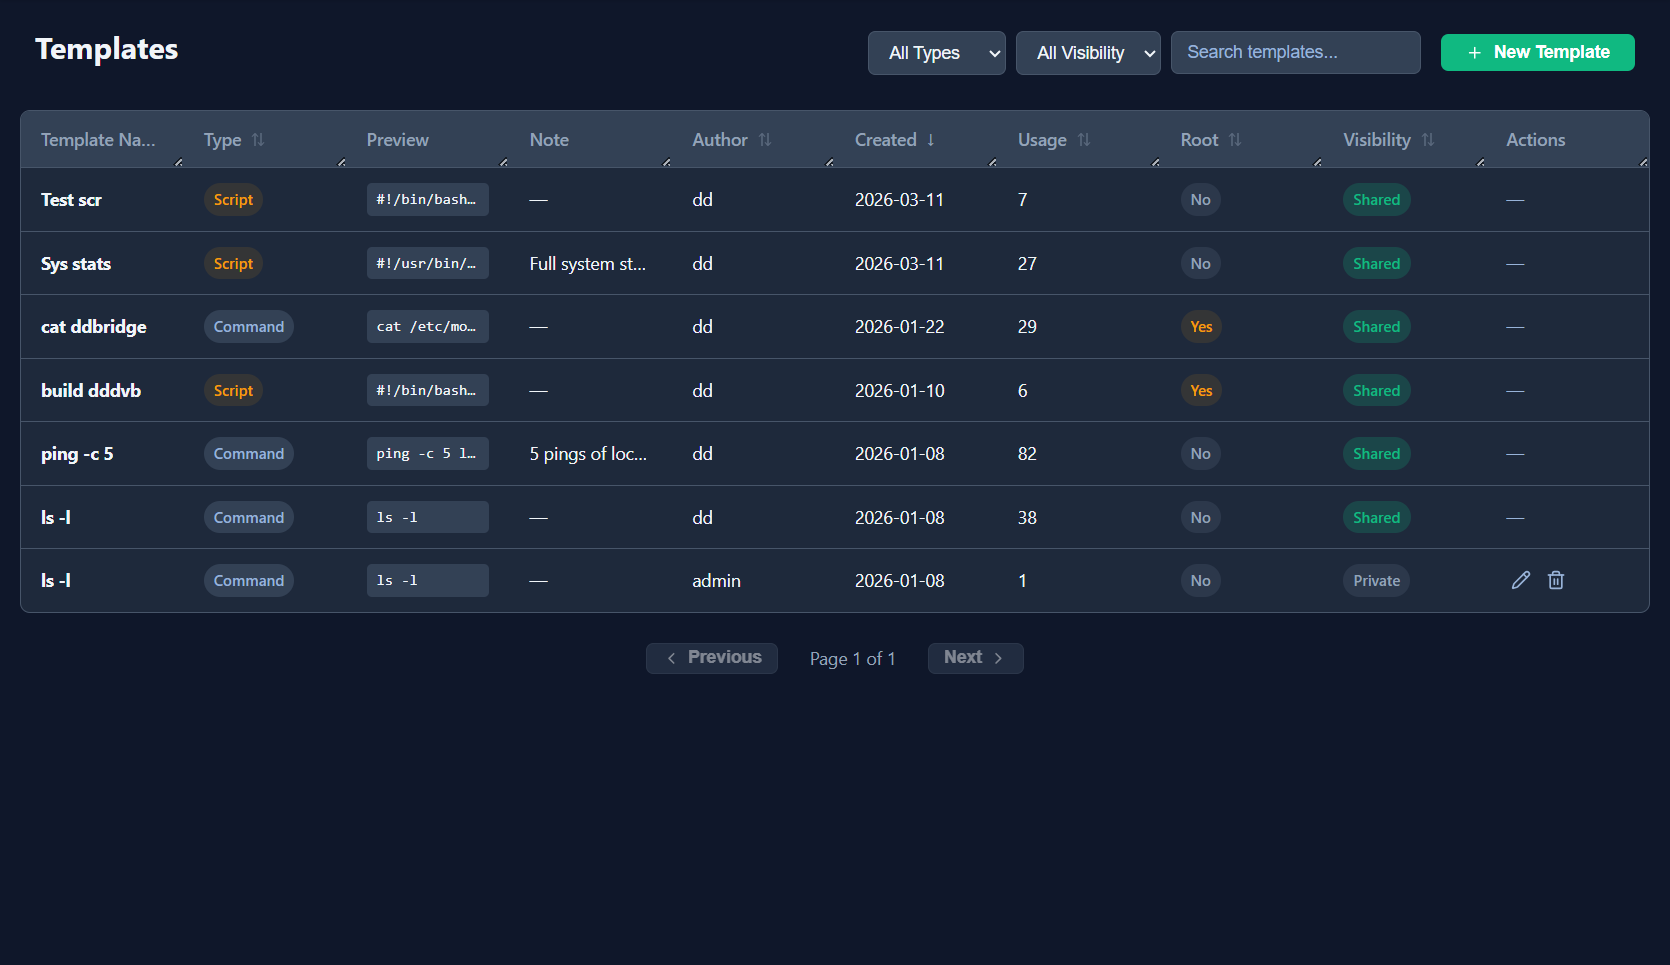Click the Private visibility badge

click(1376, 581)
